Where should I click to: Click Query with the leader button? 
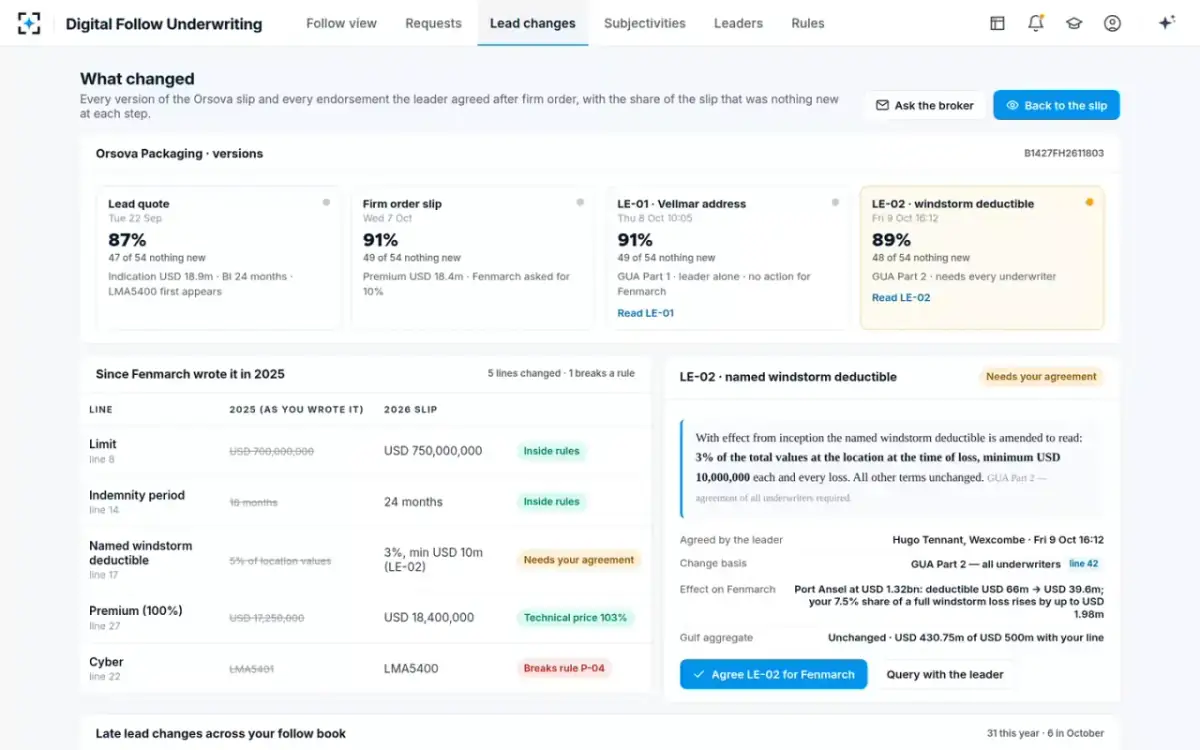(945, 674)
